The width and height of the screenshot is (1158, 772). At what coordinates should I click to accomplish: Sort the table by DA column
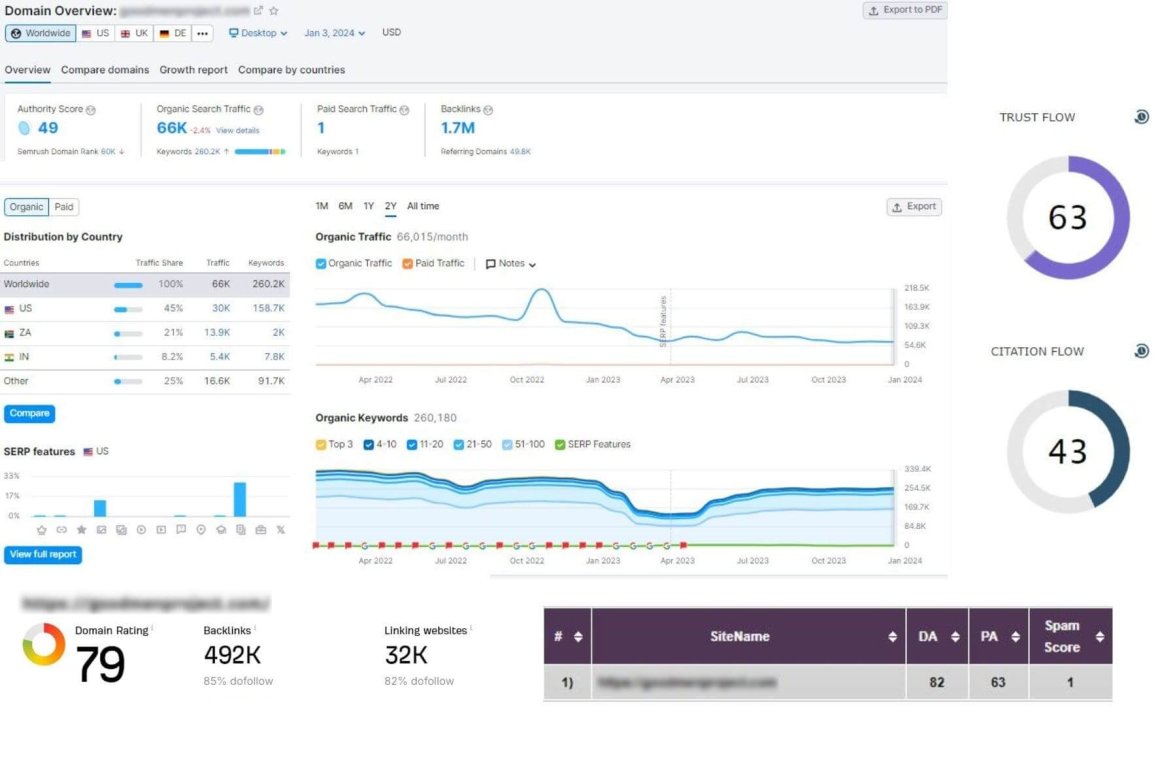pos(937,637)
